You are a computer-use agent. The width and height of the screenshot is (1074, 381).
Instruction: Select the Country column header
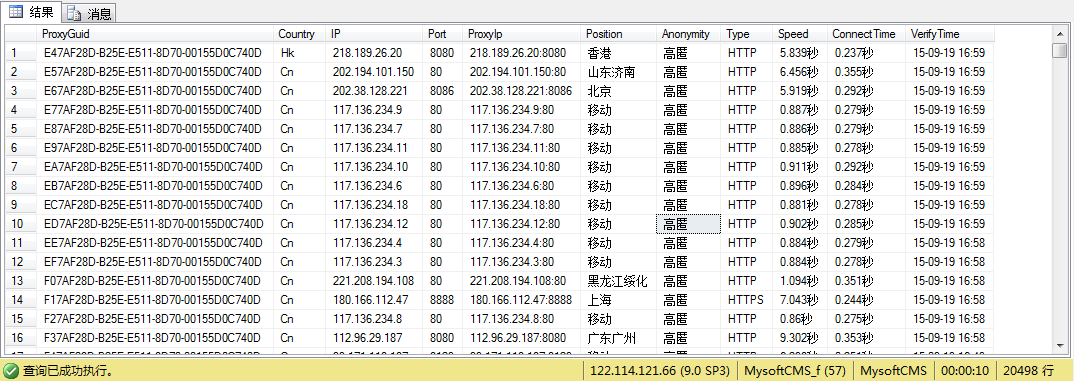point(300,34)
